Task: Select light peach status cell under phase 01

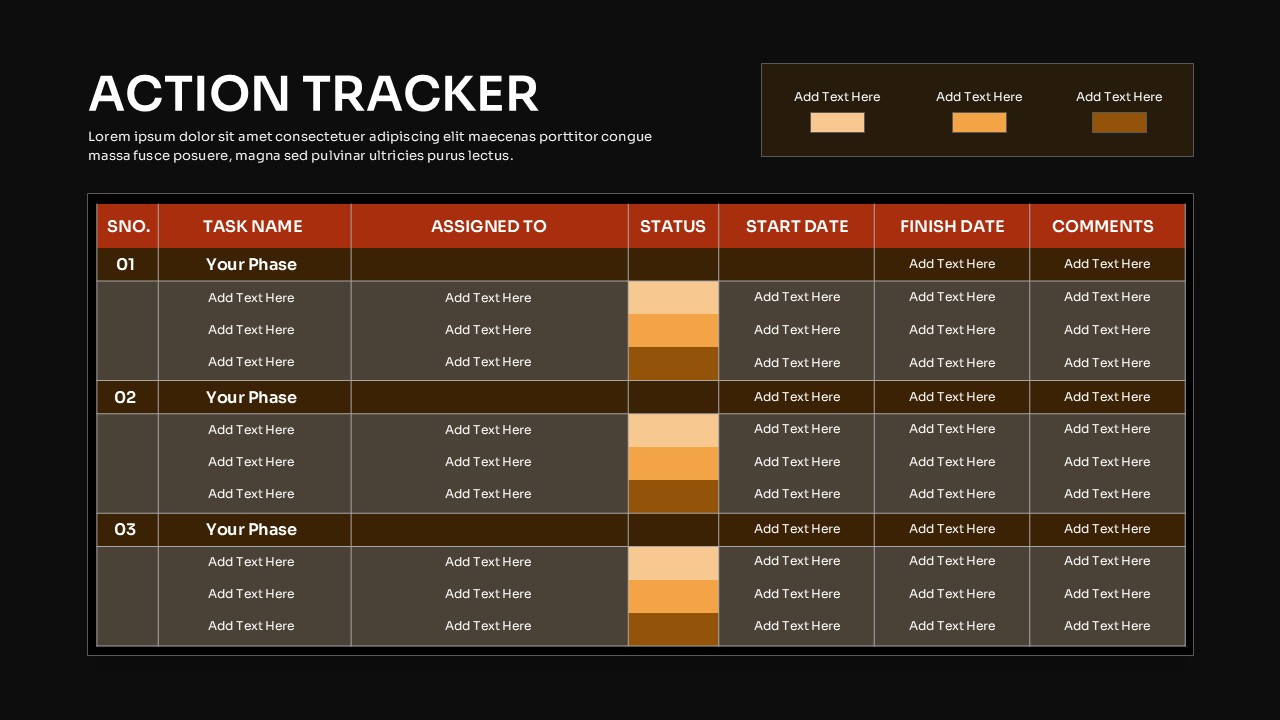Action: 673,298
